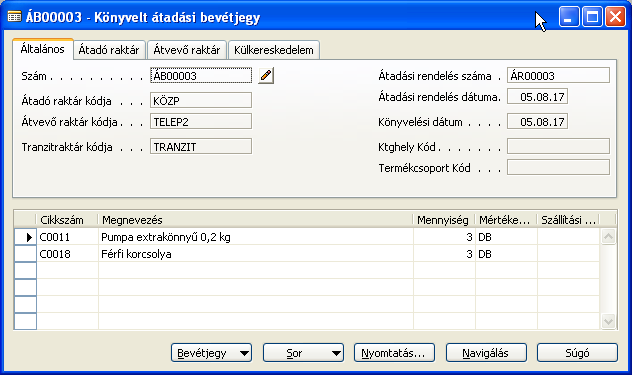Click the row selector for C0018
Viewport: 632px width, 375px height.
pyautogui.click(x=25, y=254)
